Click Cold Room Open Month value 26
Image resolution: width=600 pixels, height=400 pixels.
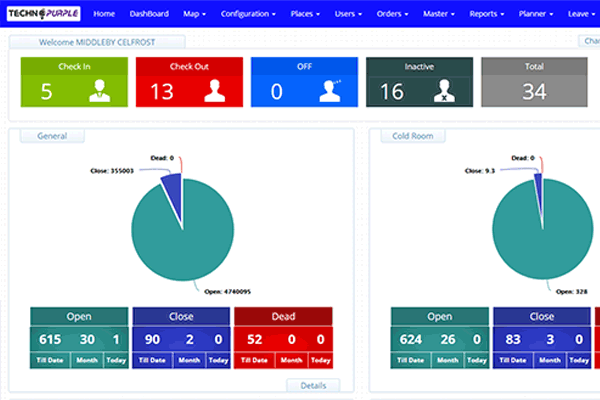click(448, 339)
